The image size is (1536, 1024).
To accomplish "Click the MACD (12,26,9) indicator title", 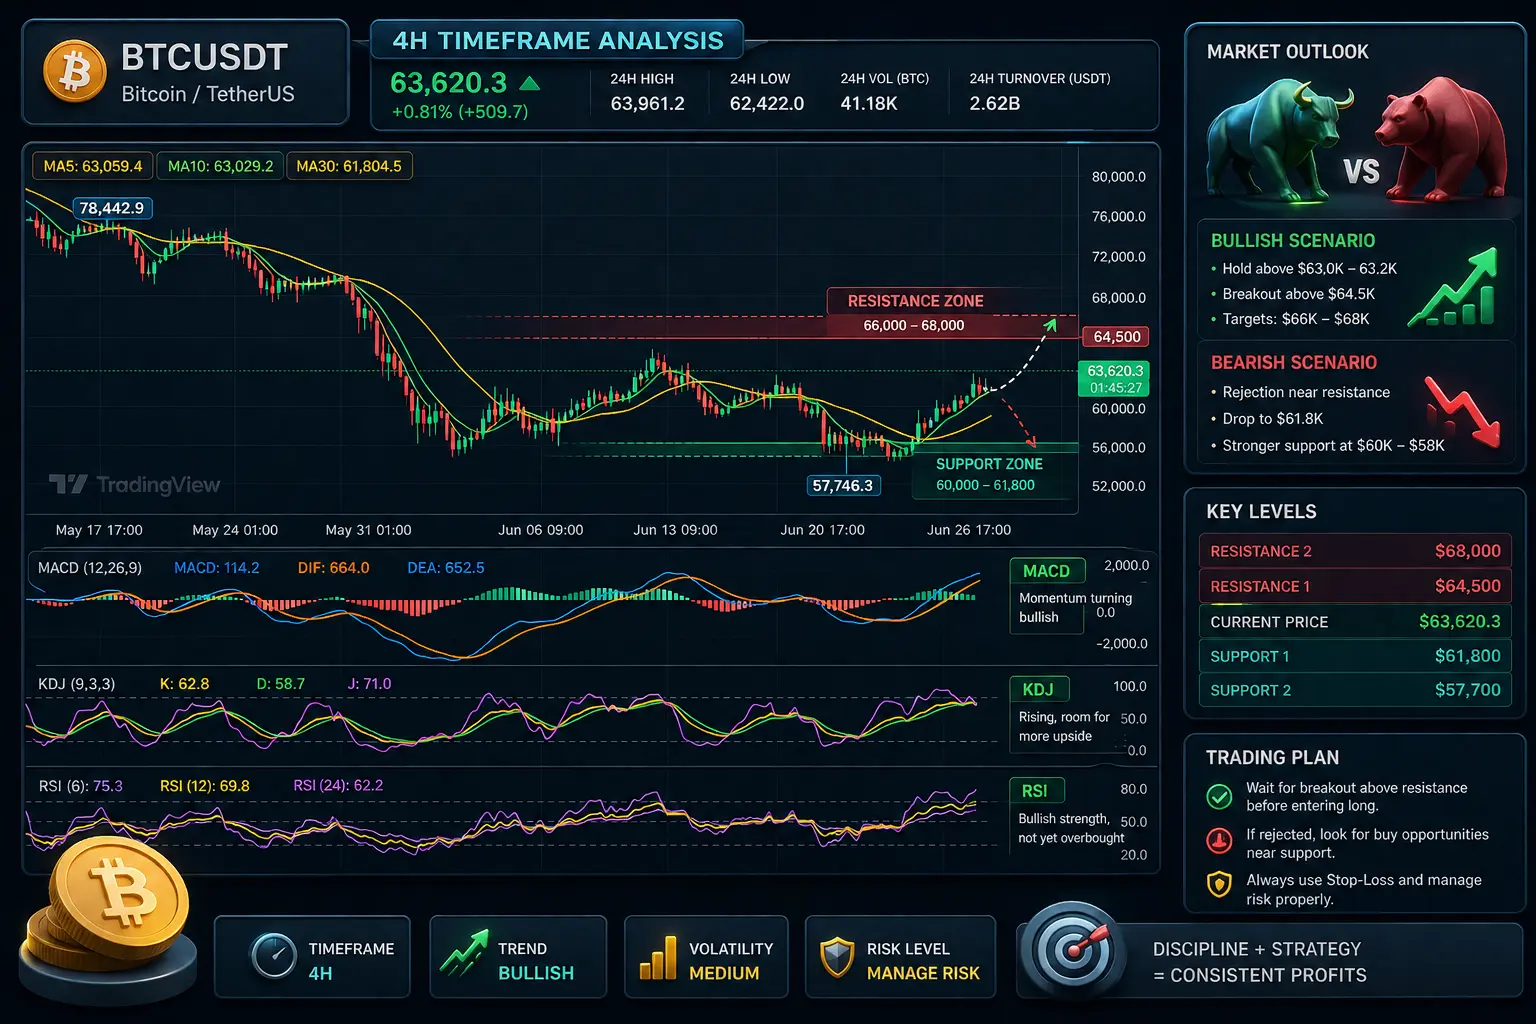I will [90, 568].
